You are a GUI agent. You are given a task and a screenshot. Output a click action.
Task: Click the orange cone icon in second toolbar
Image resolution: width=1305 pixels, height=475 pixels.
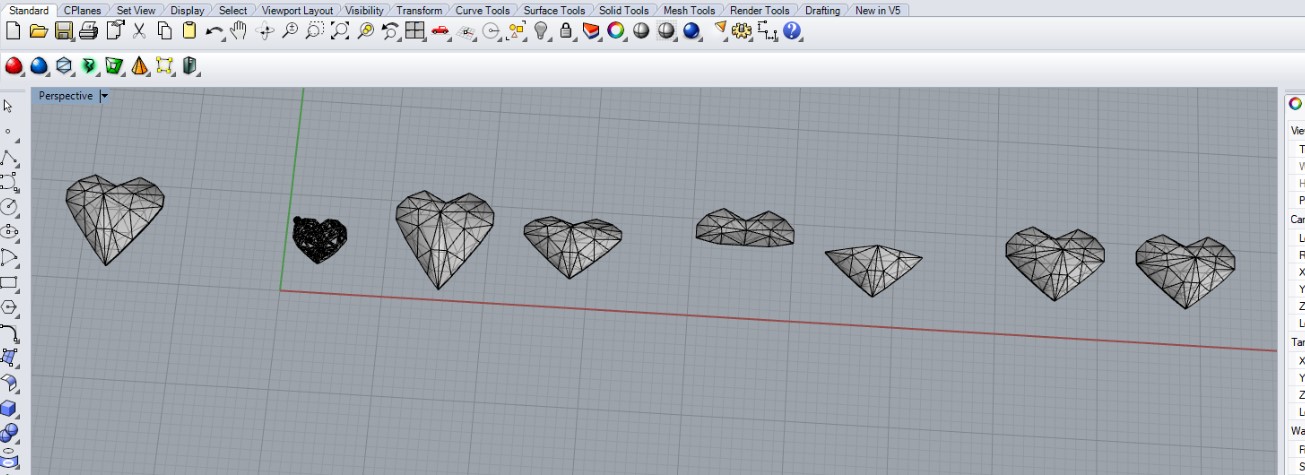point(139,66)
